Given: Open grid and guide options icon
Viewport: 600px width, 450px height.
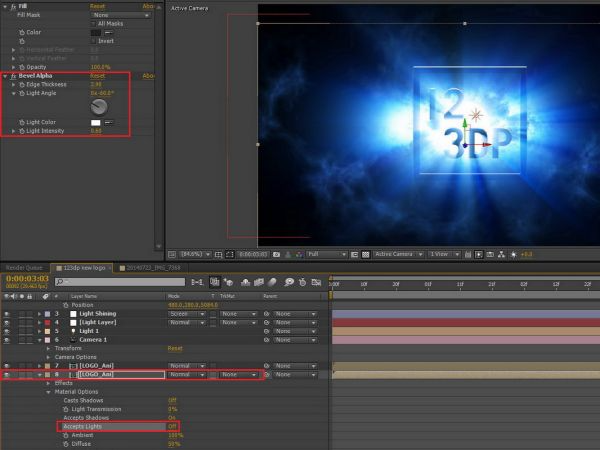Looking at the screenshot, I should tap(218, 254).
